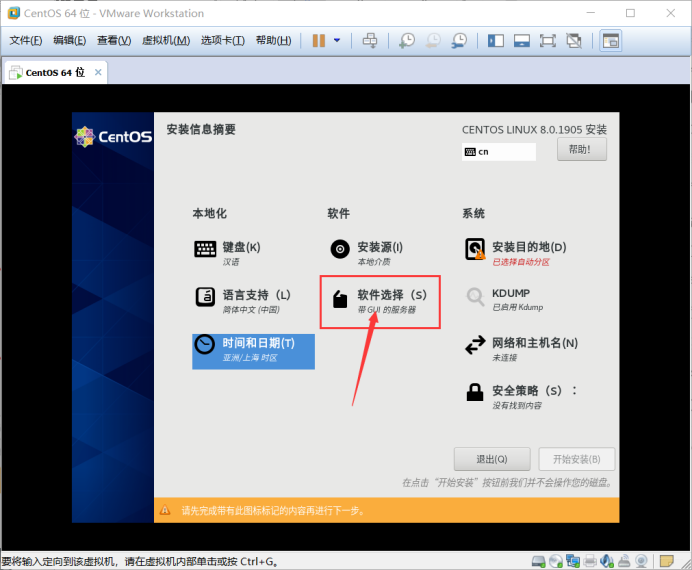
Task: Open the snapshot manager icon
Action: (x=459, y=41)
